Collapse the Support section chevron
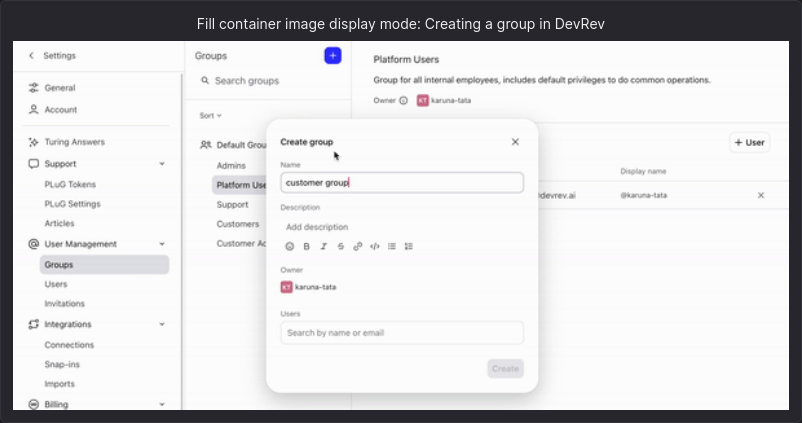This screenshot has width=802, height=423. click(x=162, y=164)
